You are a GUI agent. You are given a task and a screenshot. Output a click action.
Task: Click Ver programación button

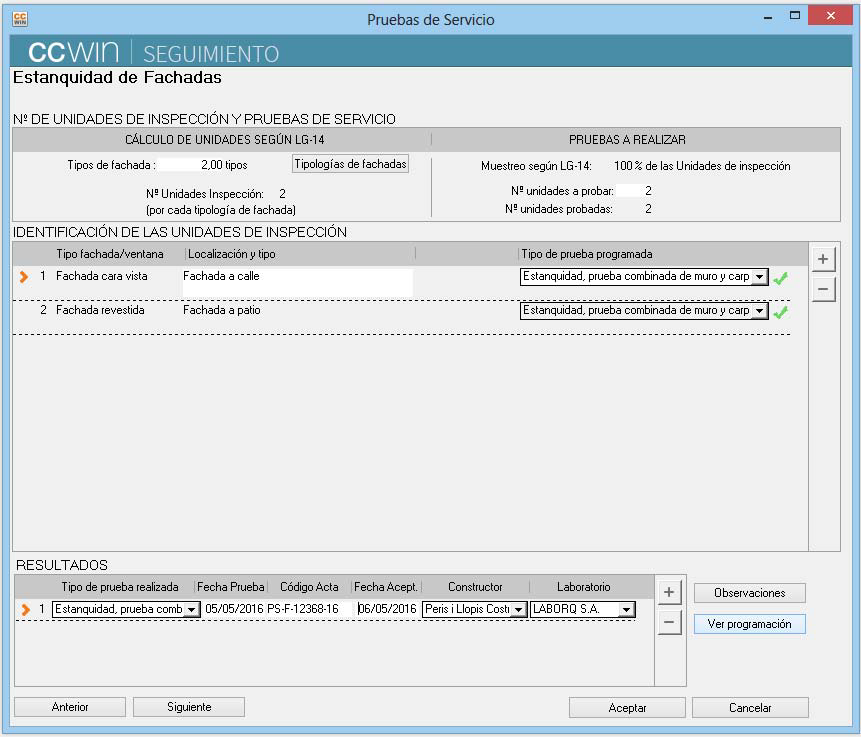click(750, 624)
